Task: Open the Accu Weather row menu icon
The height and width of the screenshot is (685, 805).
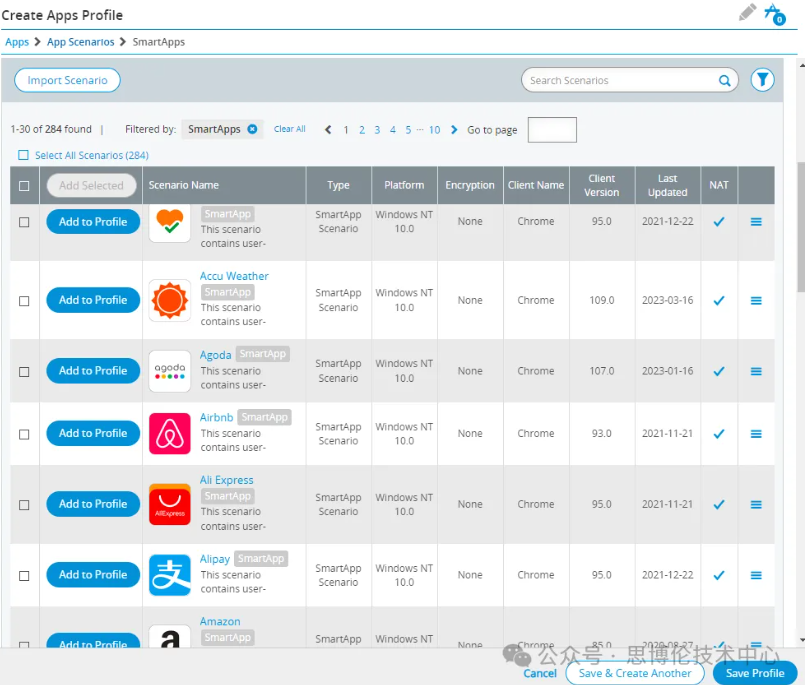Action: tap(755, 301)
